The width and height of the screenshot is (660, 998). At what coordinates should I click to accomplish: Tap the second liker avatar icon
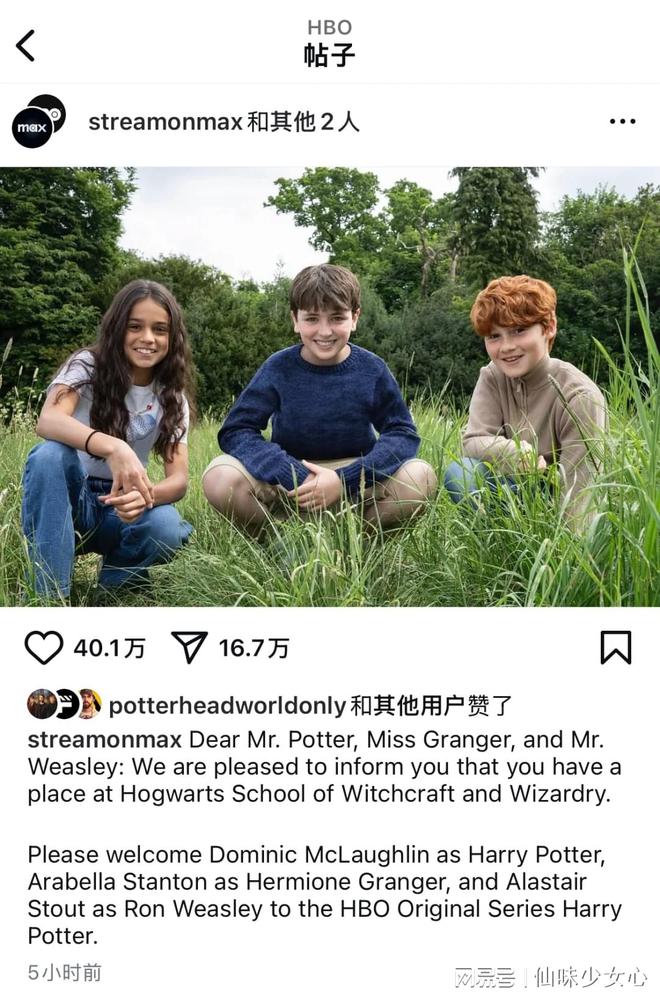point(66,704)
